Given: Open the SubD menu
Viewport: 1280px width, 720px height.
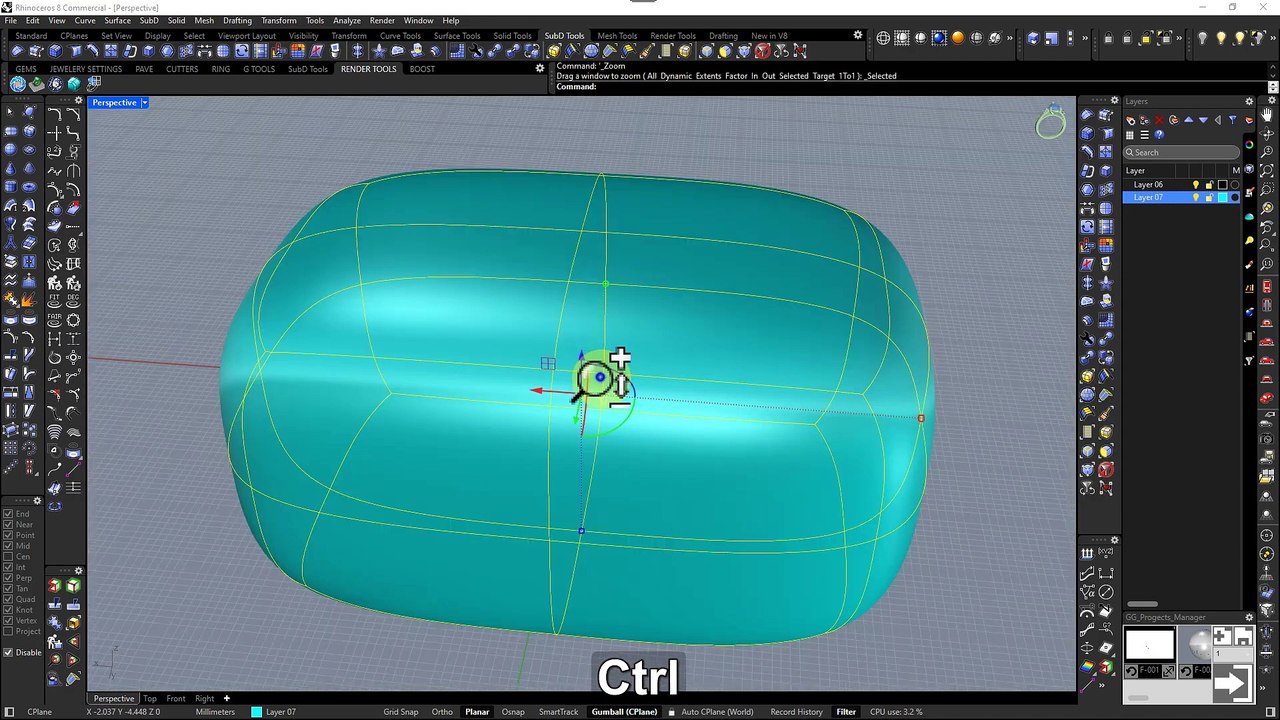Looking at the screenshot, I should [x=149, y=20].
